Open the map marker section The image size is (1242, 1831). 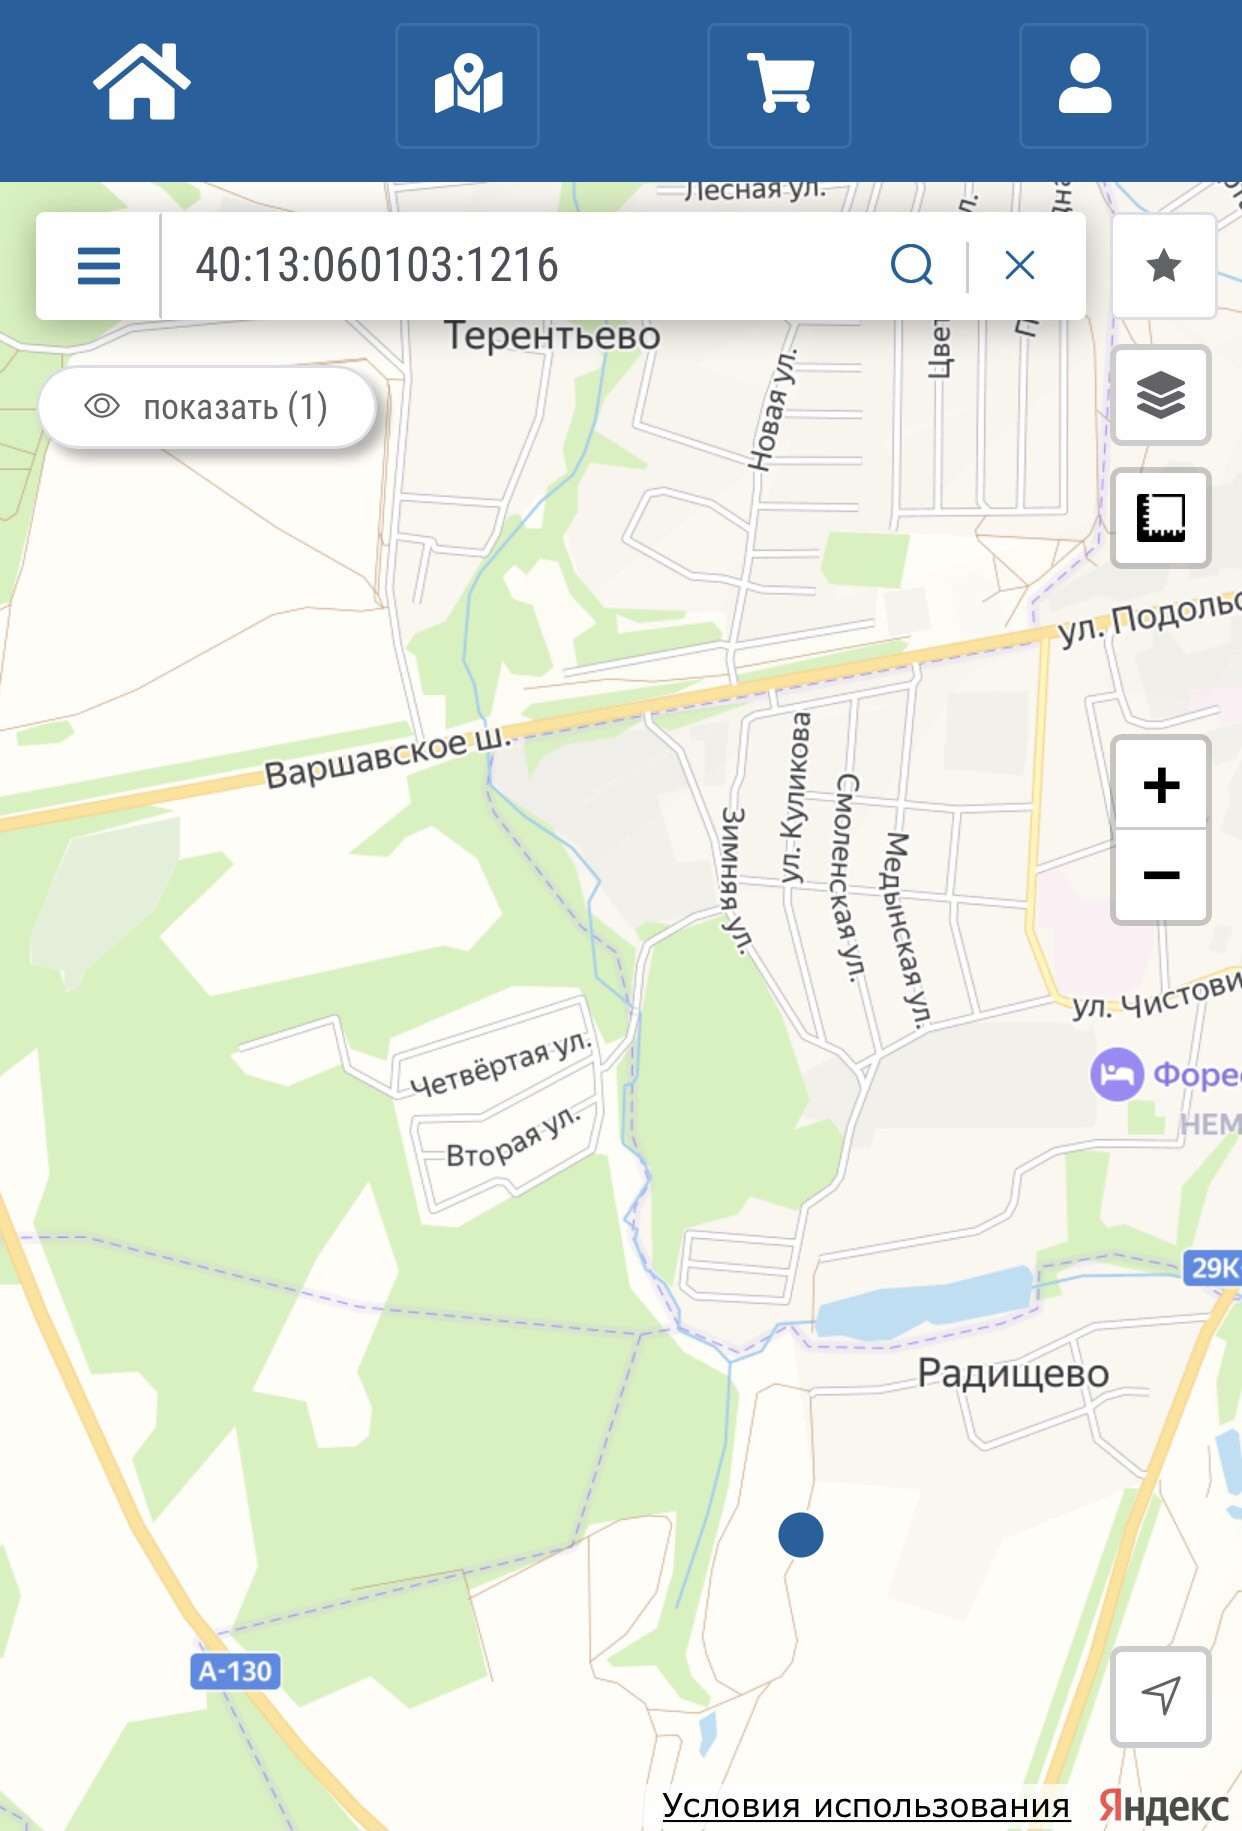[468, 86]
